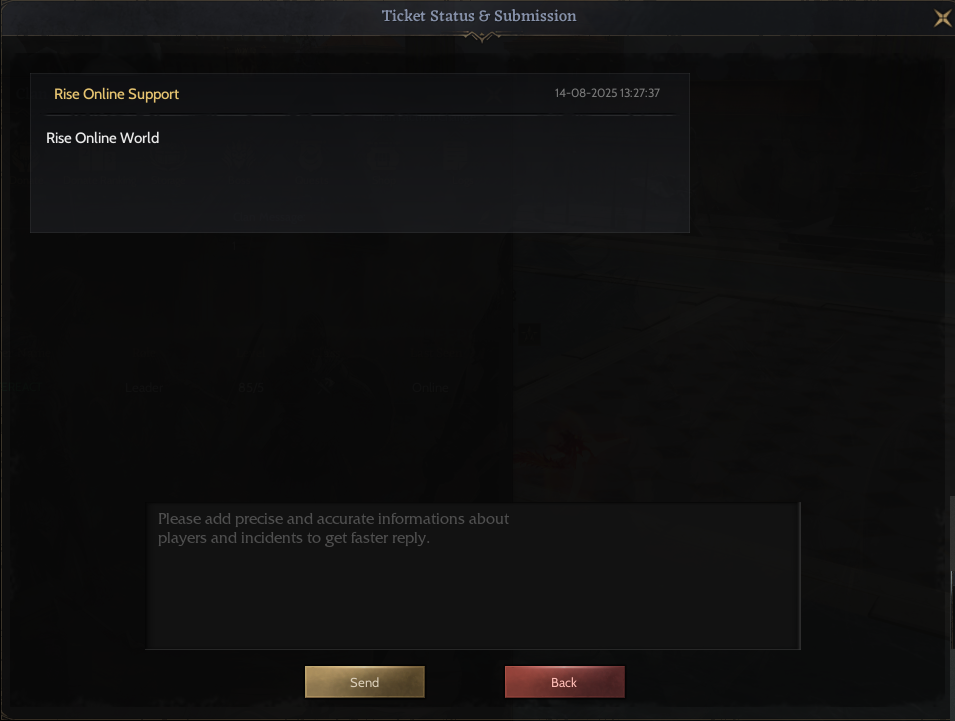The height and width of the screenshot is (721, 955).
Task: Click the ornament beneath the window title
Action: point(481,37)
